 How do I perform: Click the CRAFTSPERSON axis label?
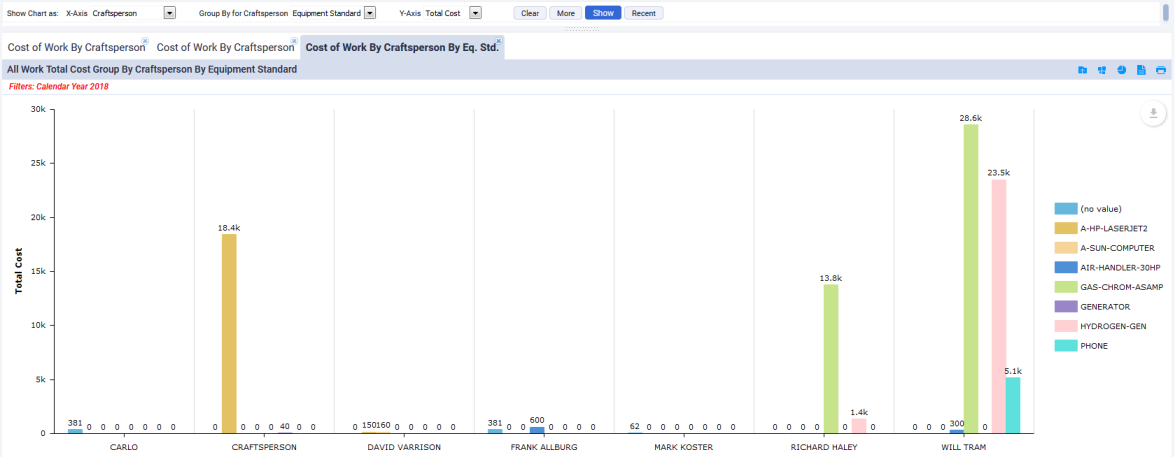click(264, 448)
